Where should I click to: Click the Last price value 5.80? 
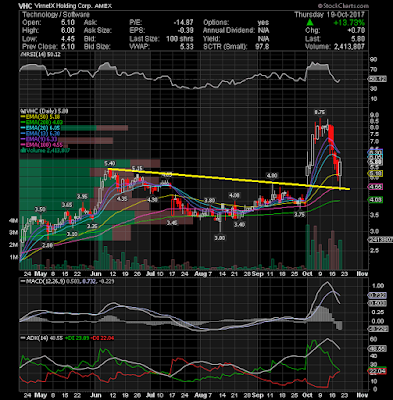[x=358, y=39]
